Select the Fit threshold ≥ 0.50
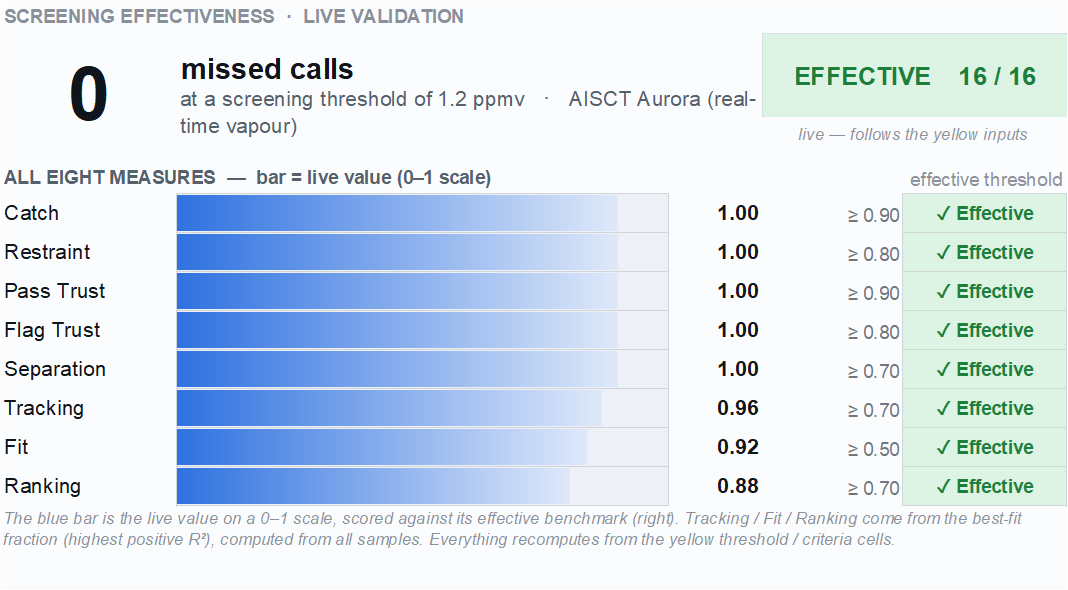The width and height of the screenshot is (1068, 590). 873,449
